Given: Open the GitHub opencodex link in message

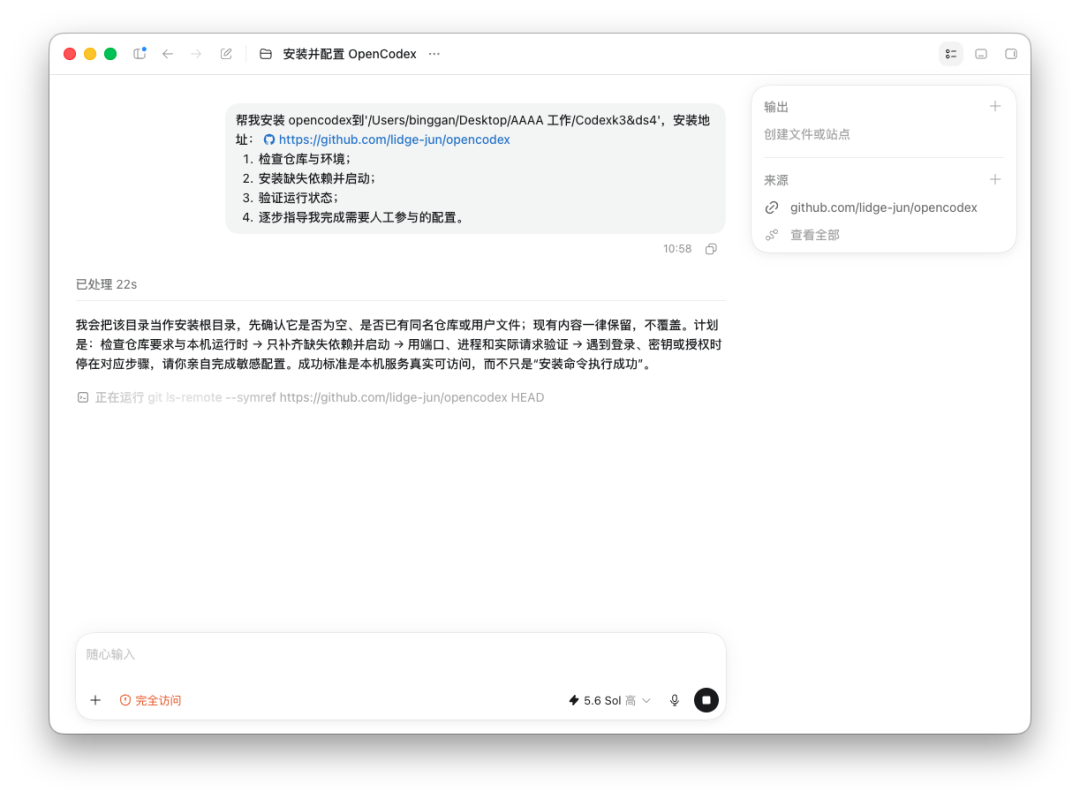Looking at the screenshot, I should (394, 139).
